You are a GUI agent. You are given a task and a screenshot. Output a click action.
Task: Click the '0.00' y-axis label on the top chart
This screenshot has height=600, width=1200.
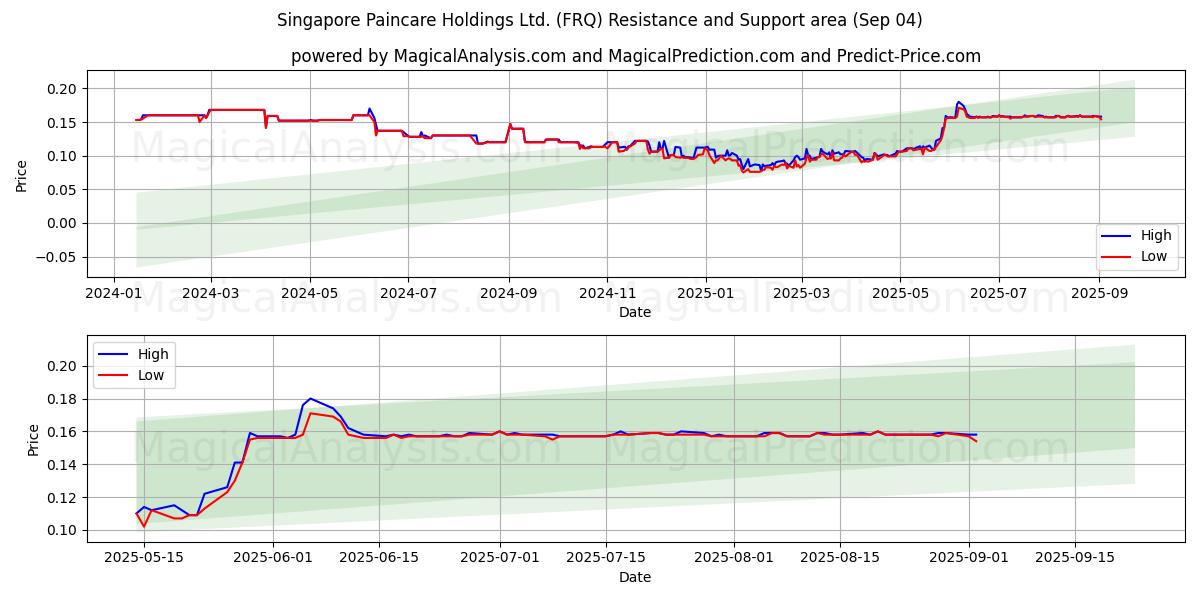tap(63, 223)
